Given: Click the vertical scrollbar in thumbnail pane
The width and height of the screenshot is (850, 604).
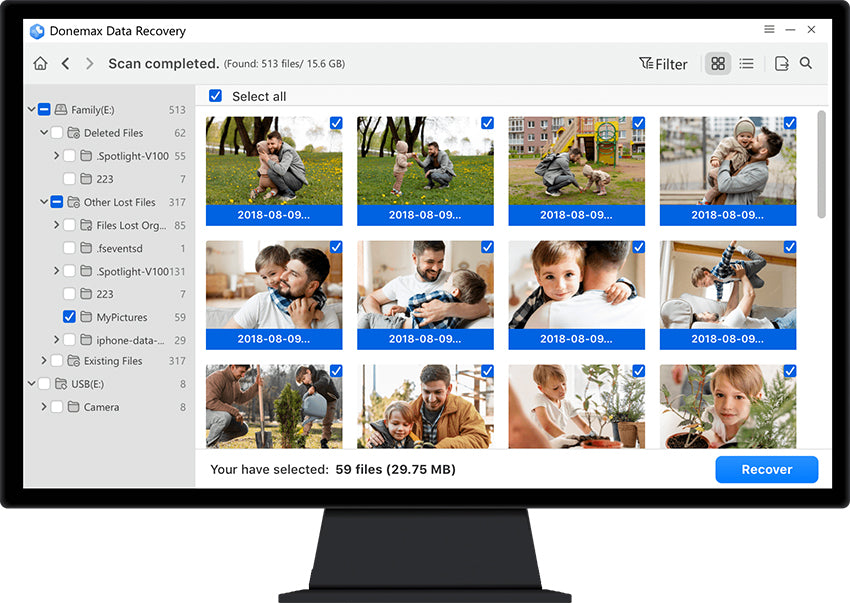Looking at the screenshot, I should point(821,164).
